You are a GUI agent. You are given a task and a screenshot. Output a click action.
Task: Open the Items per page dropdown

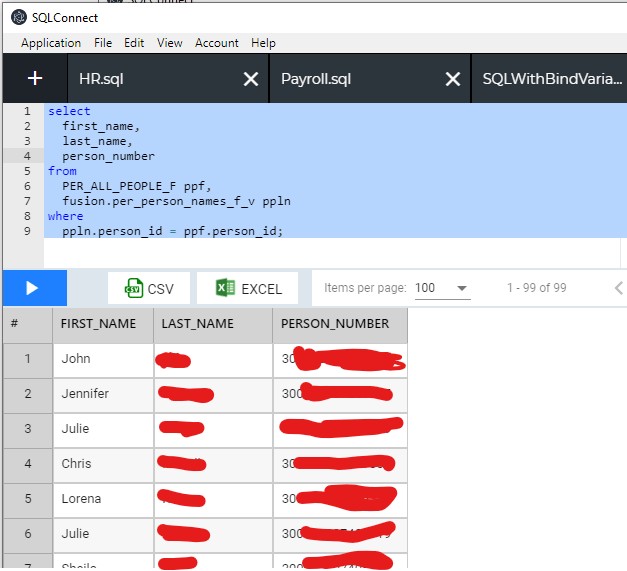(x=443, y=288)
